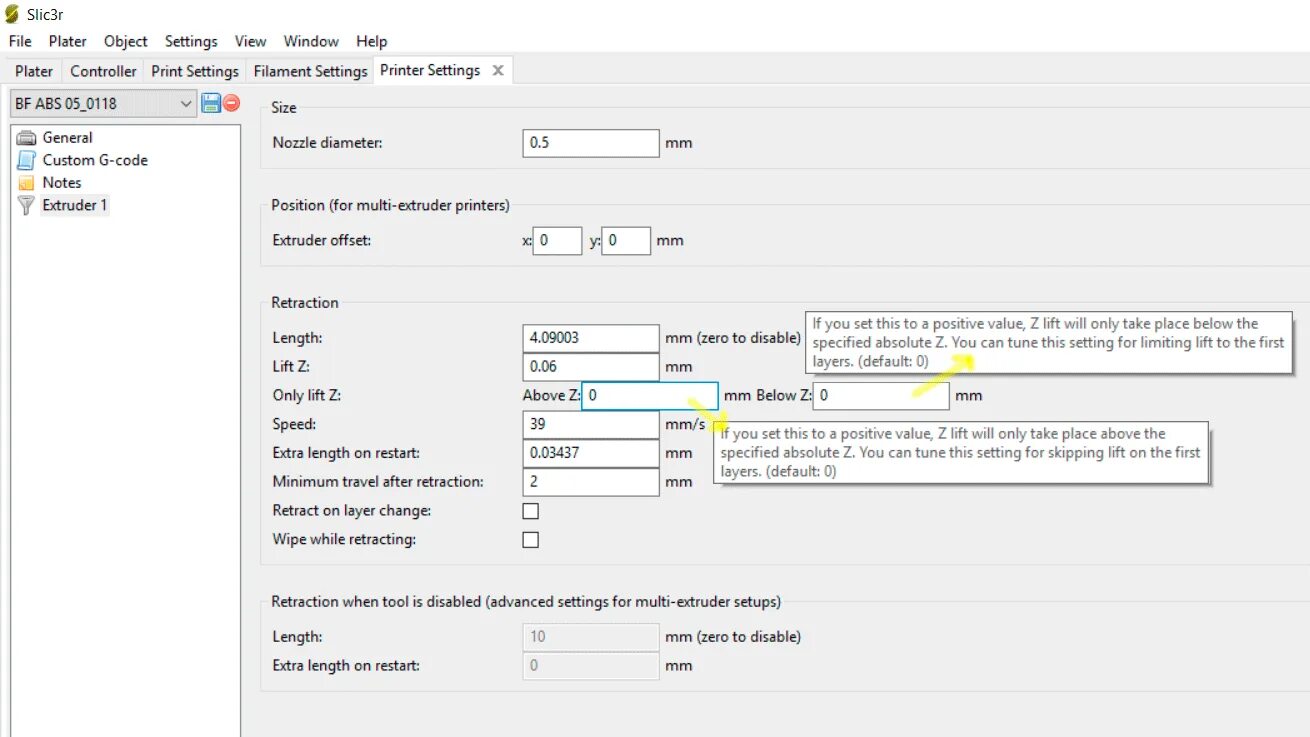Click the red delete preset icon
This screenshot has height=737, width=1310.
tap(231, 103)
